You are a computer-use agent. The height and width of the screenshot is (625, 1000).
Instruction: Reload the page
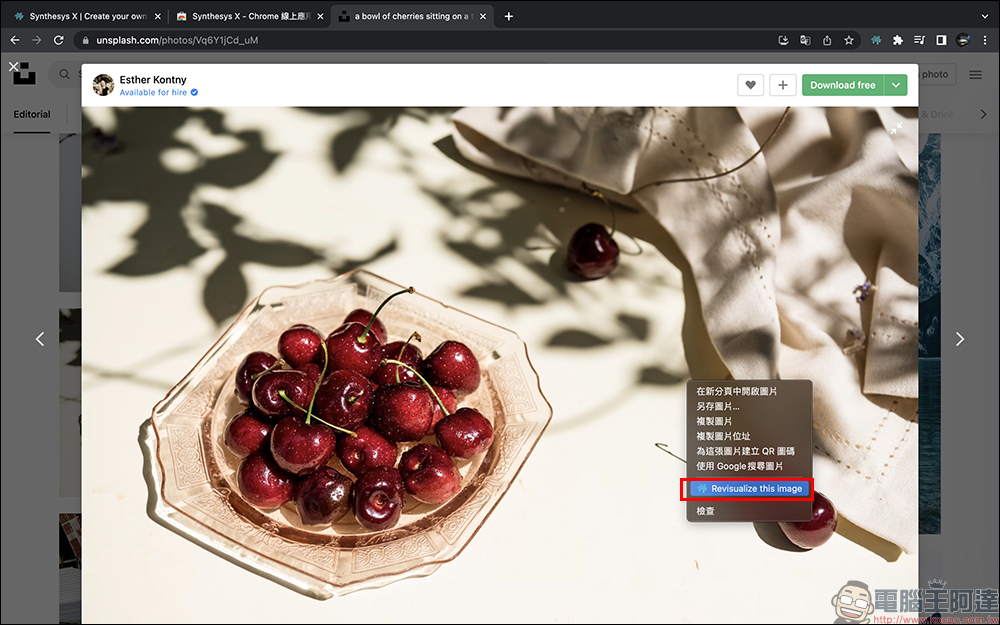(59, 40)
